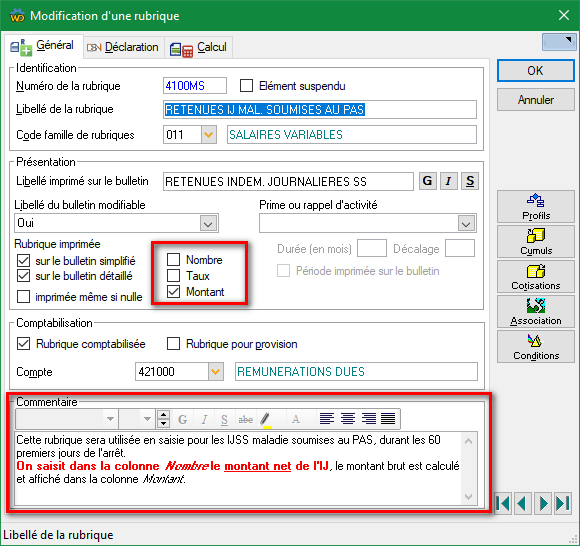Expand Prime ou rappel d'activité dropdown
This screenshot has height=546, width=580.
pyautogui.click(x=466, y=223)
